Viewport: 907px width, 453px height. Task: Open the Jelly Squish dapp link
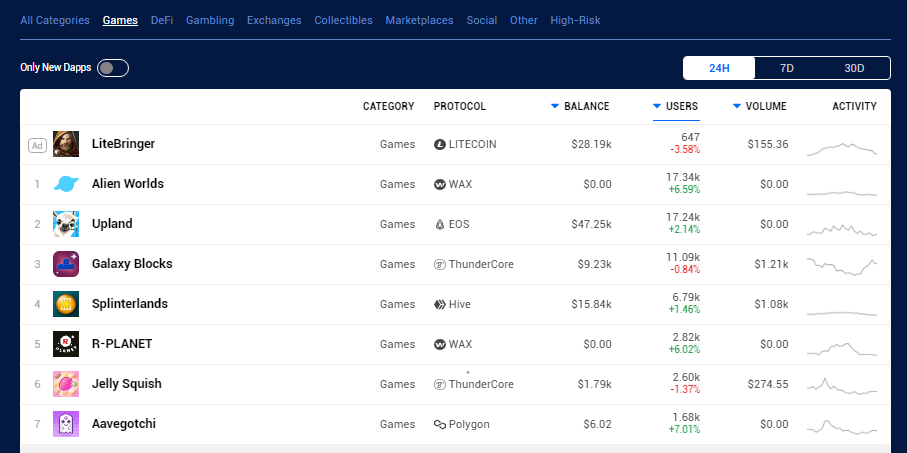pos(127,383)
